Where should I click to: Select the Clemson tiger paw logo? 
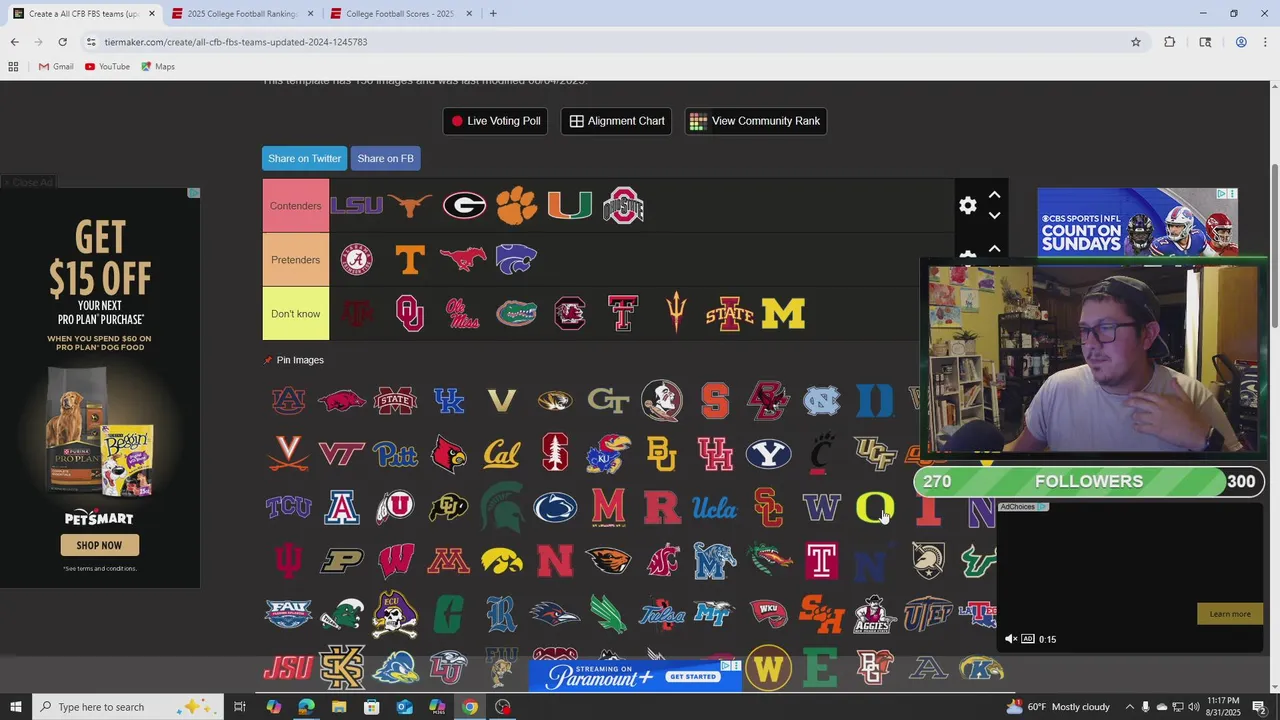tap(517, 206)
